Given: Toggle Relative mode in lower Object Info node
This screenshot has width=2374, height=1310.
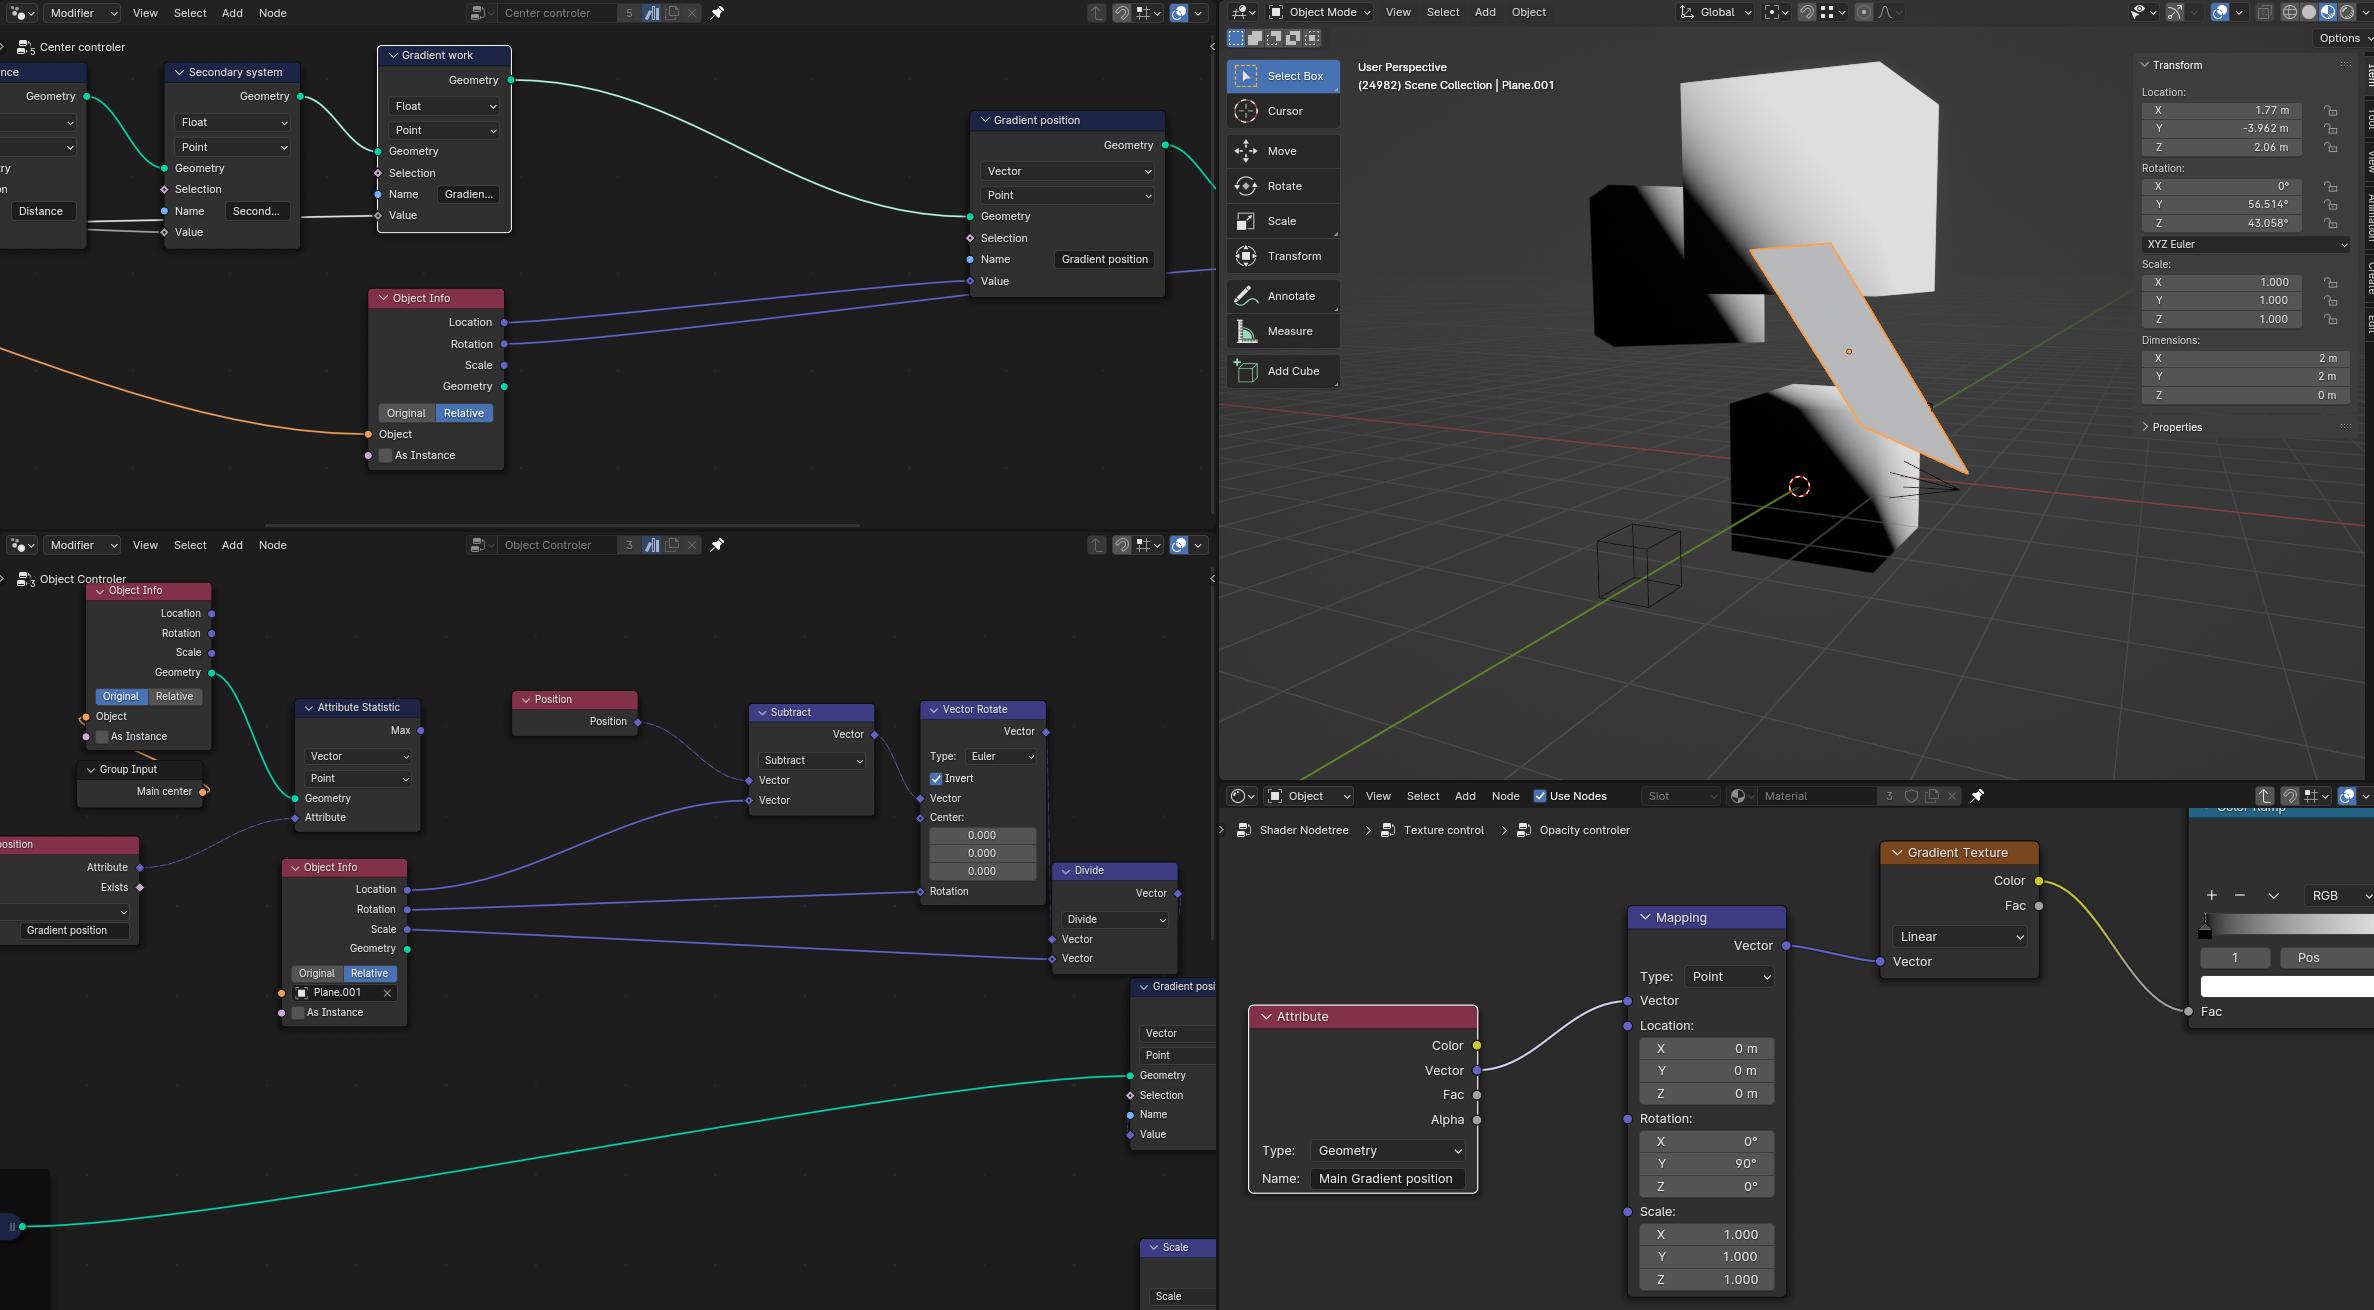Looking at the screenshot, I should coord(369,973).
